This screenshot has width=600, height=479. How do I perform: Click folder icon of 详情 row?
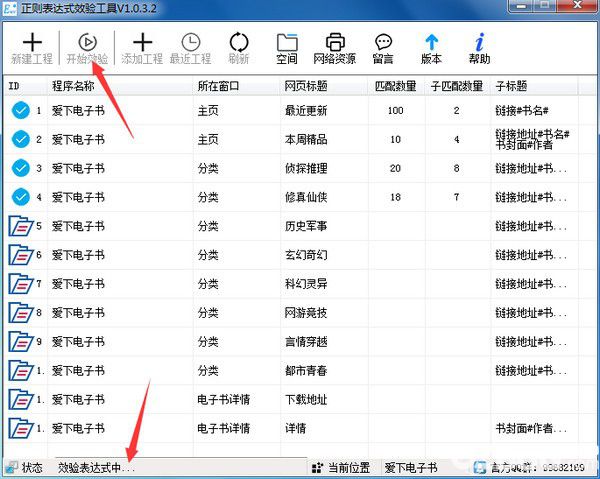pos(21,428)
